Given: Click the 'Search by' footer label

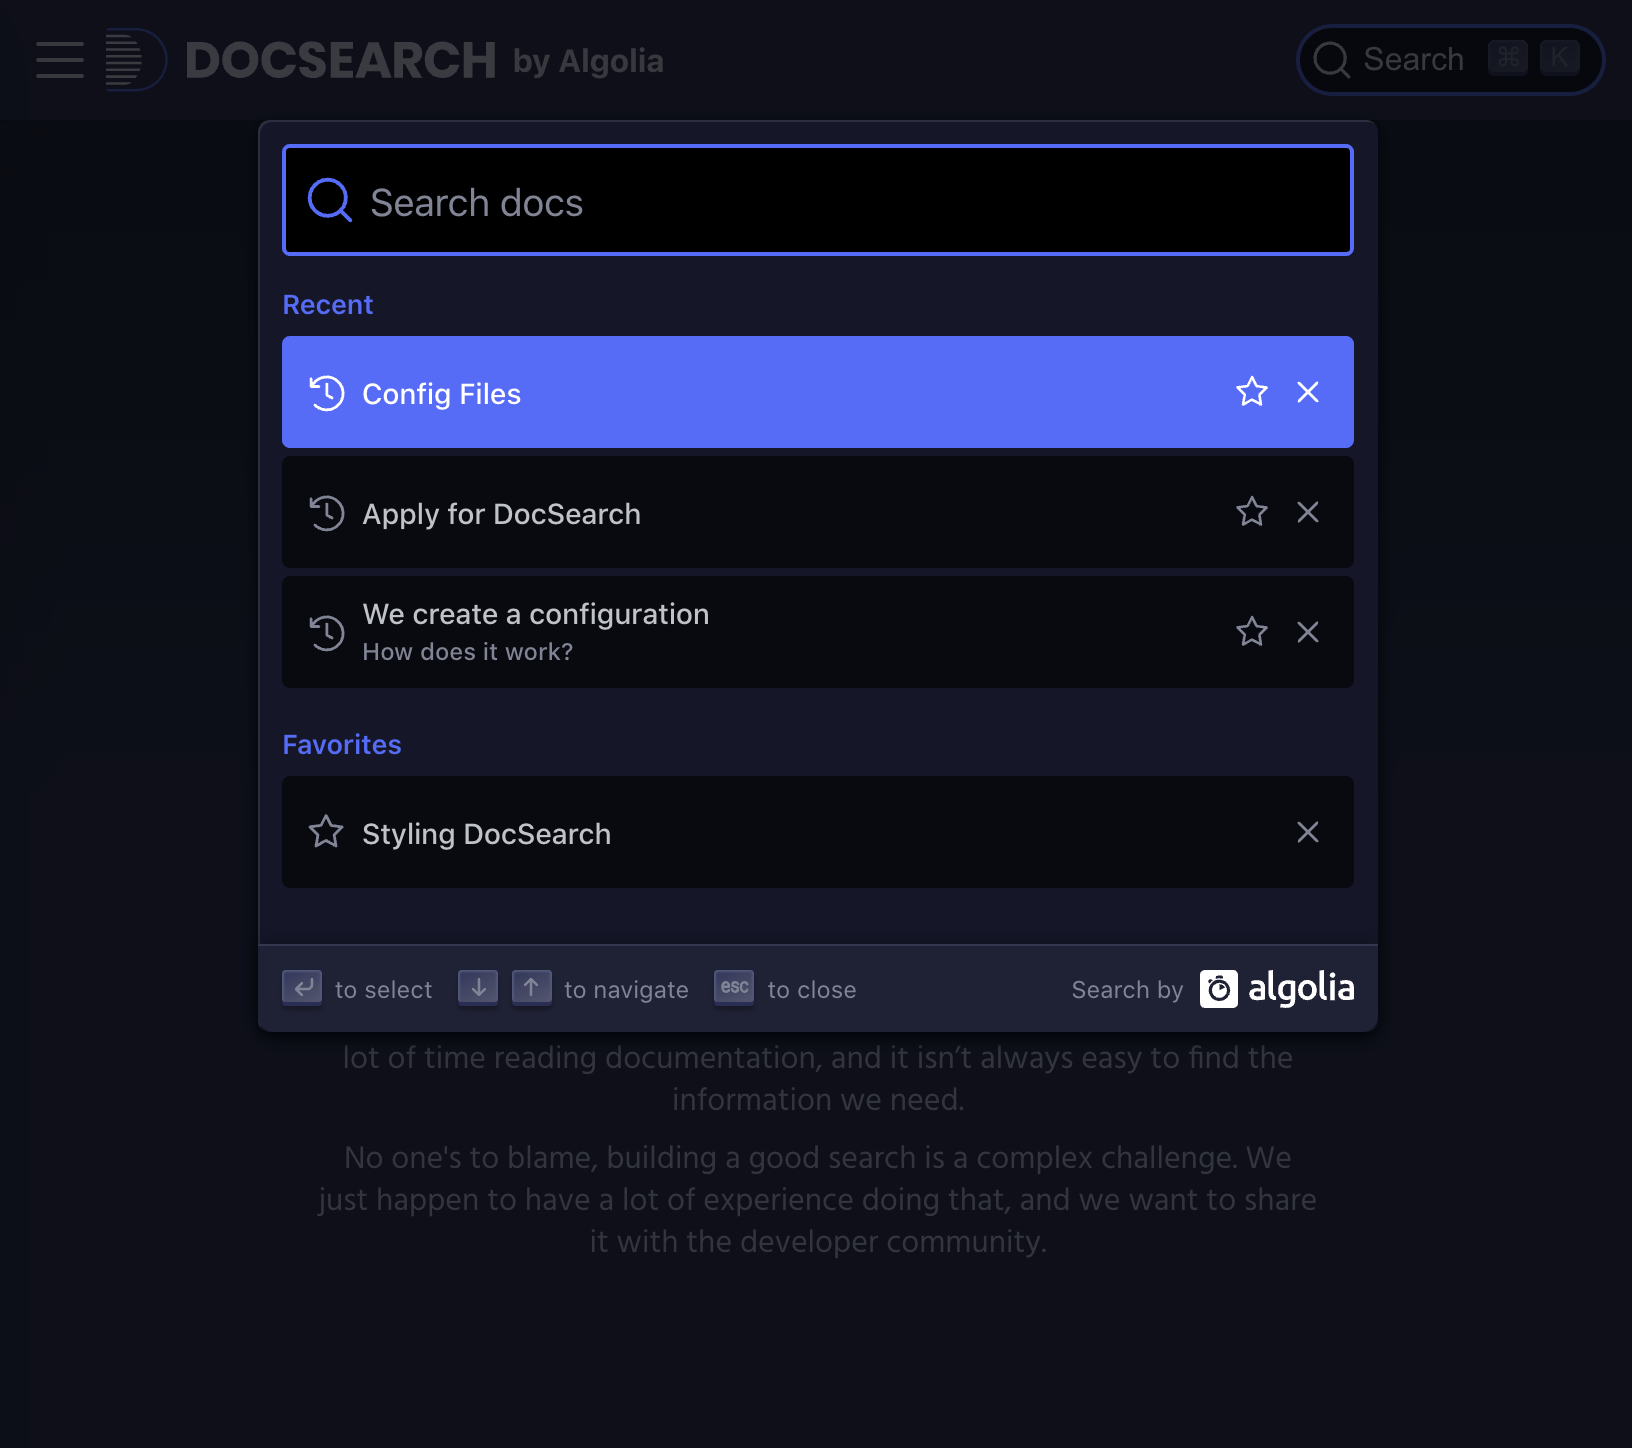Looking at the screenshot, I should 1128,990.
